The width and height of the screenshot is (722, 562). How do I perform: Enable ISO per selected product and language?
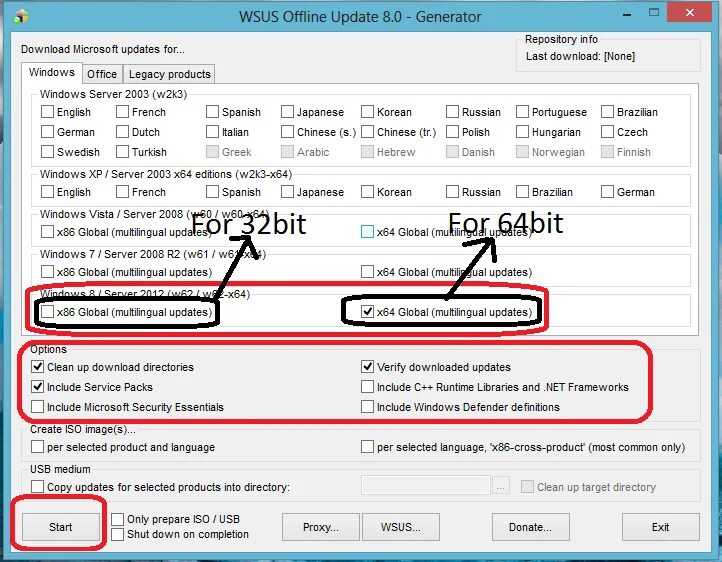tap(38, 447)
